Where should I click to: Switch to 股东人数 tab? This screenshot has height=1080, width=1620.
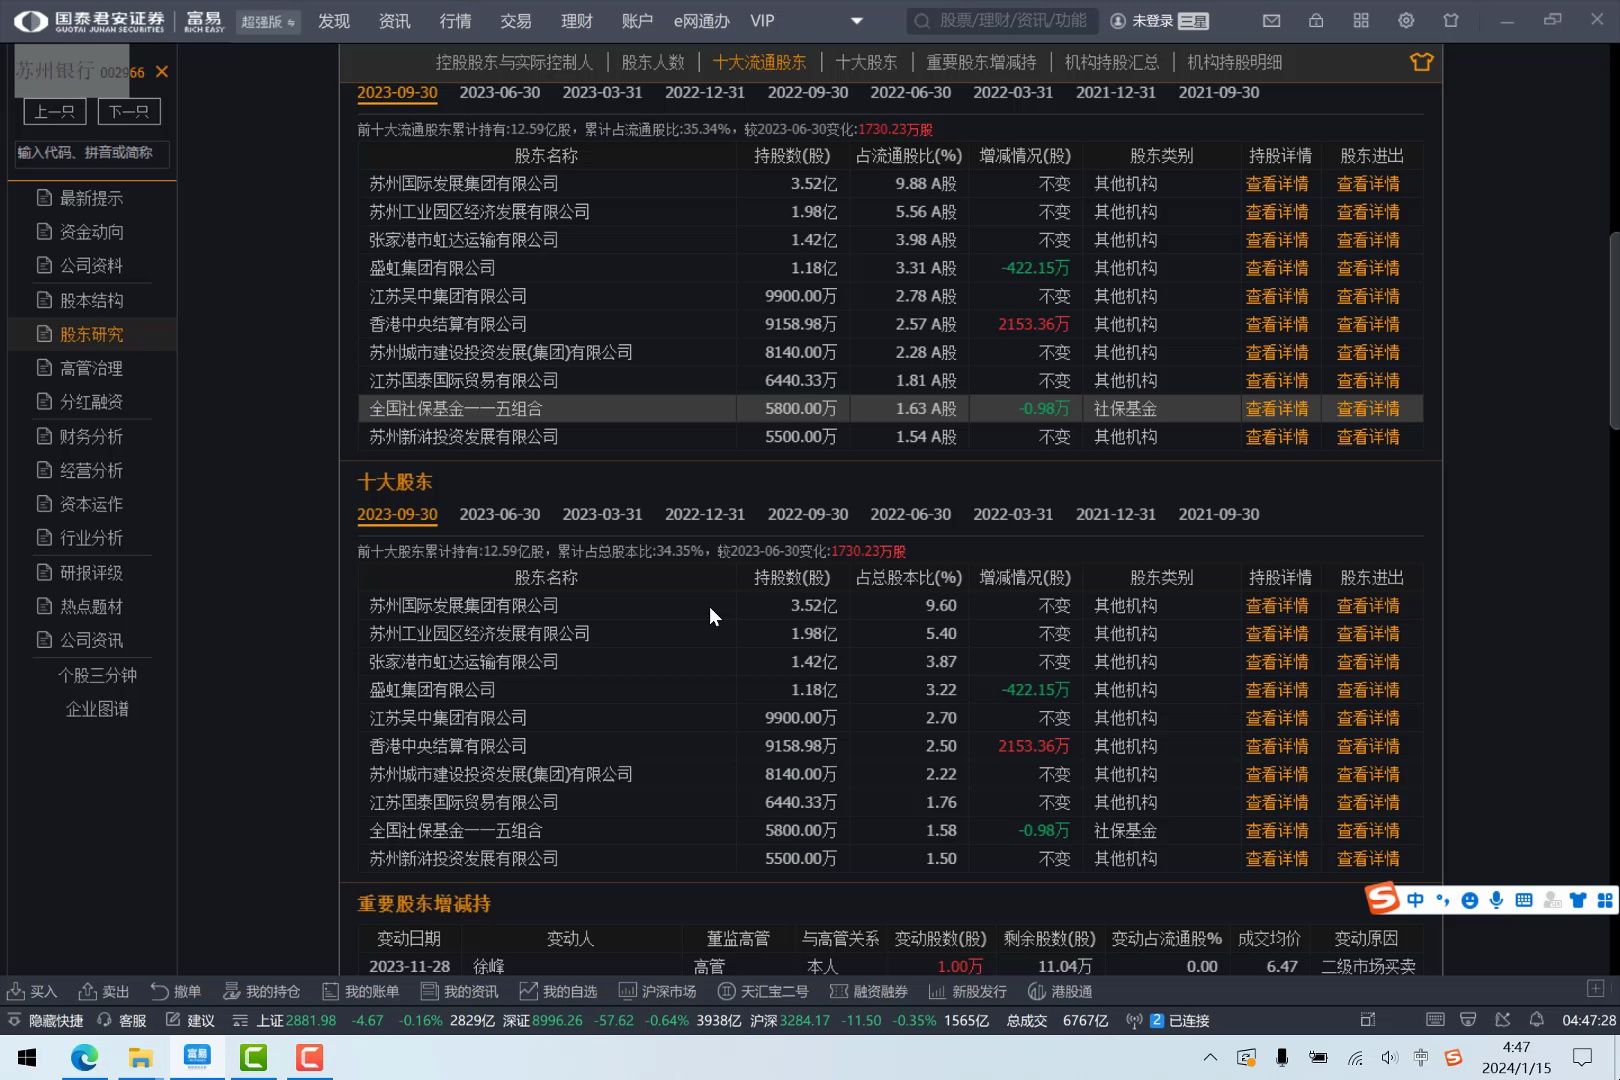coord(653,62)
